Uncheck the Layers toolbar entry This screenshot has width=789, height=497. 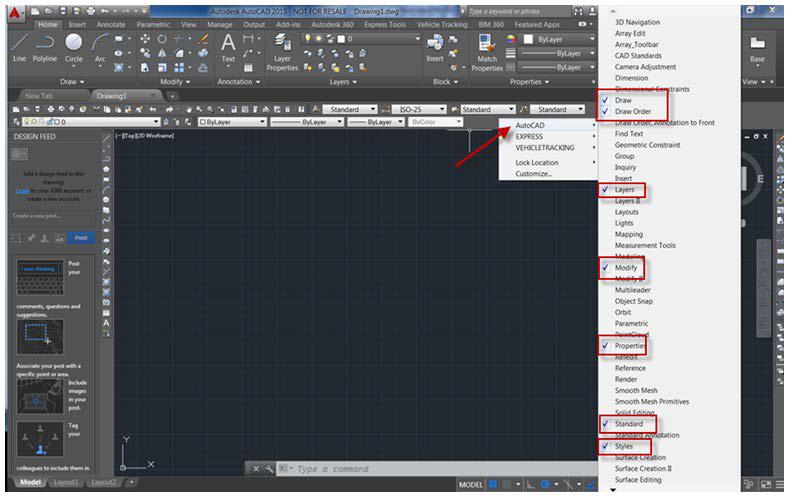tap(622, 190)
